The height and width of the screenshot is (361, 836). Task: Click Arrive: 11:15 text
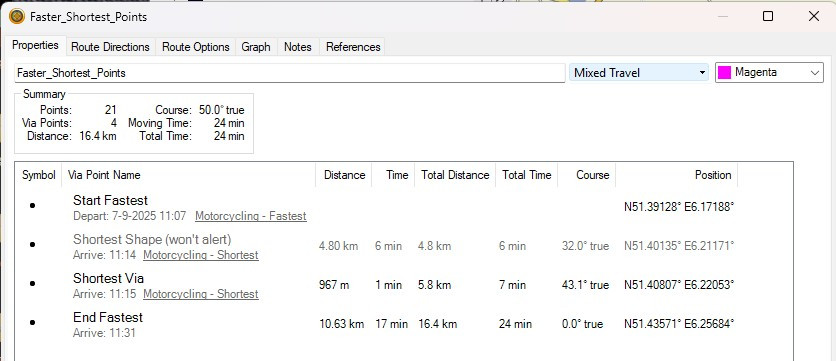click(104, 294)
